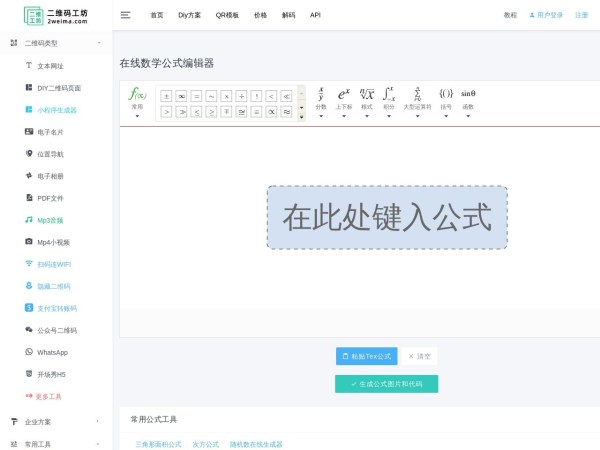Viewport: 600px width, 450px height.
Task: Click the 位置导航 location pin icon
Action: pos(29,154)
